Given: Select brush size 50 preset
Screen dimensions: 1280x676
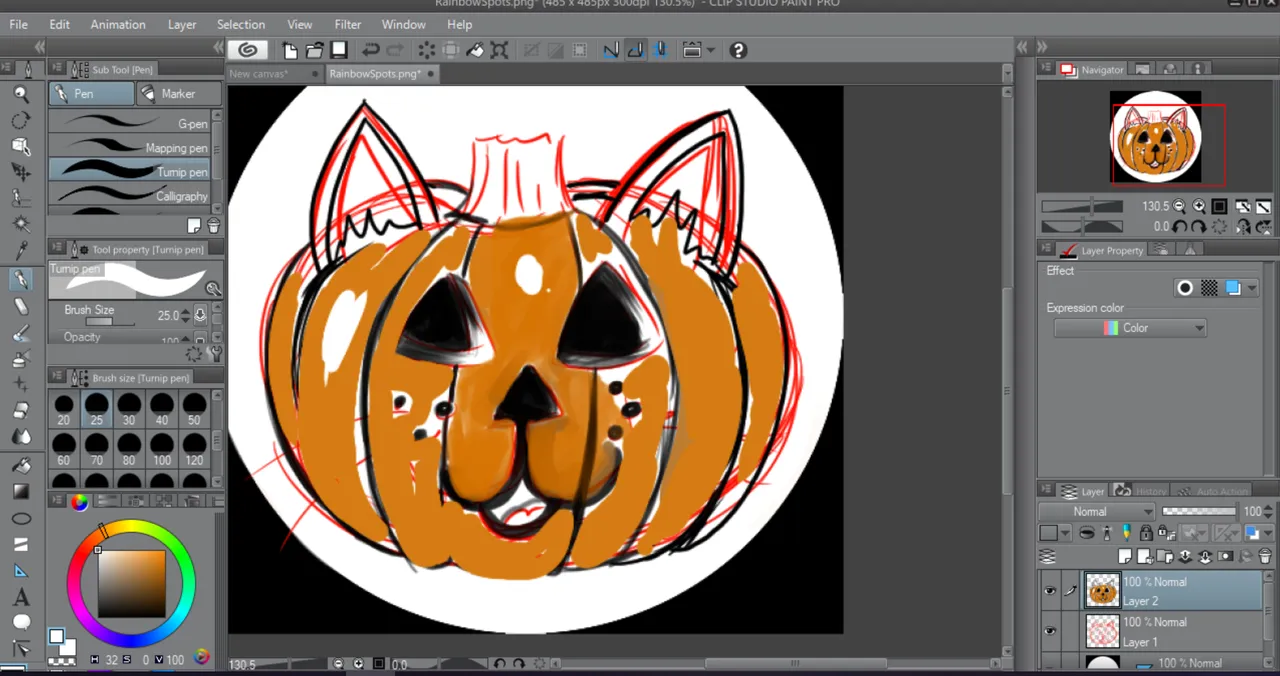Looking at the screenshot, I should point(194,408).
